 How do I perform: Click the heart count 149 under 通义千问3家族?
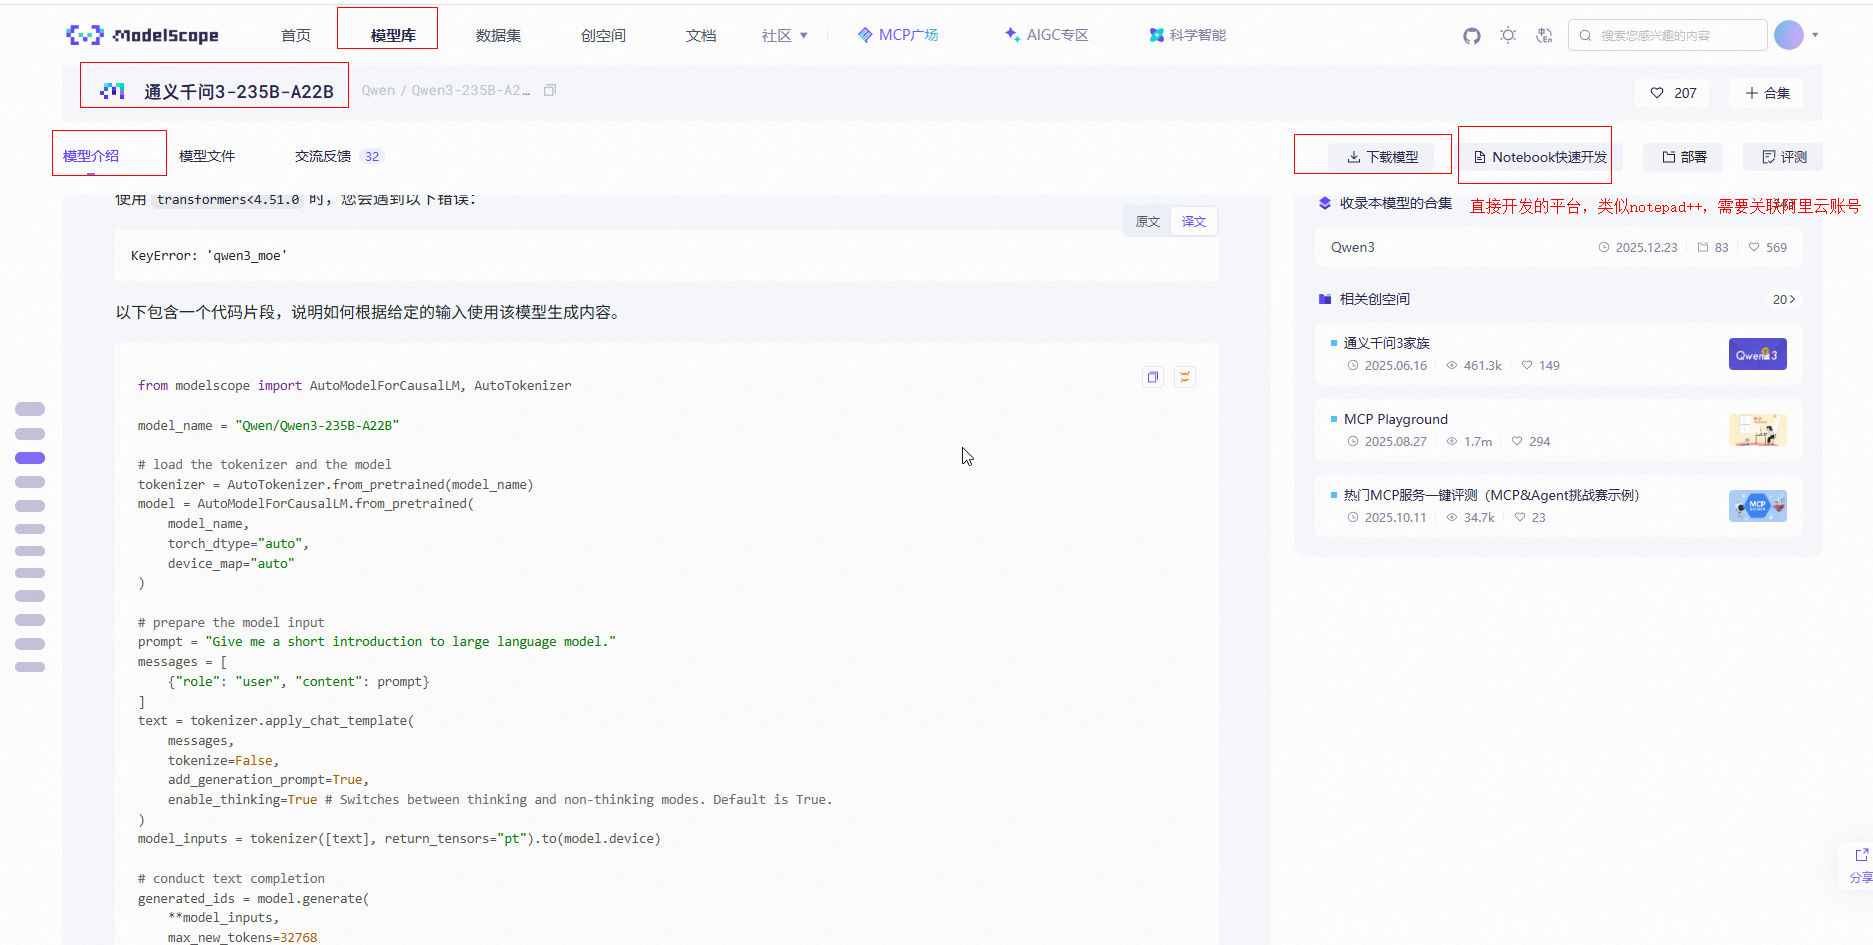coord(1540,365)
